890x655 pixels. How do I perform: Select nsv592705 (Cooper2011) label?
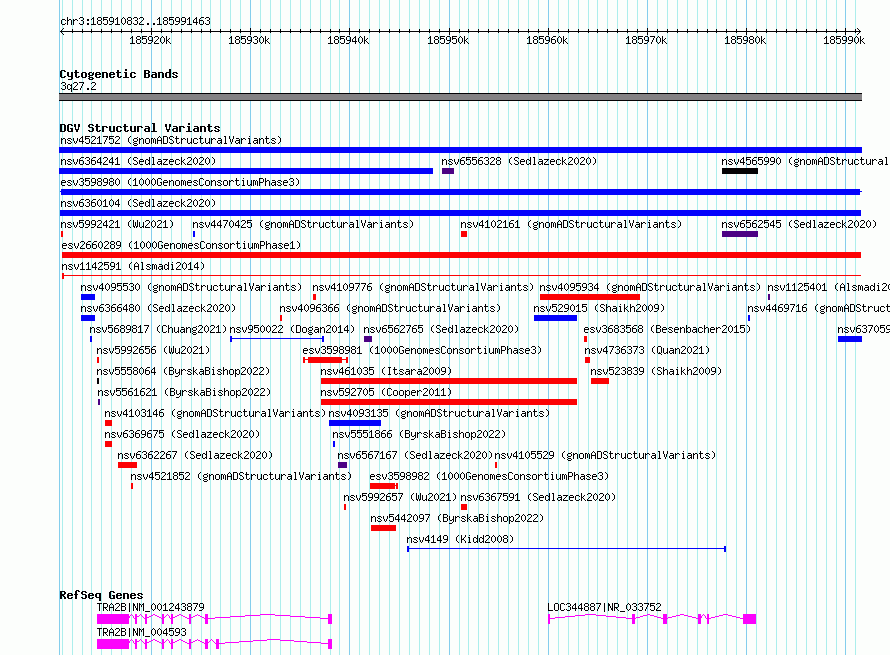[386, 392]
